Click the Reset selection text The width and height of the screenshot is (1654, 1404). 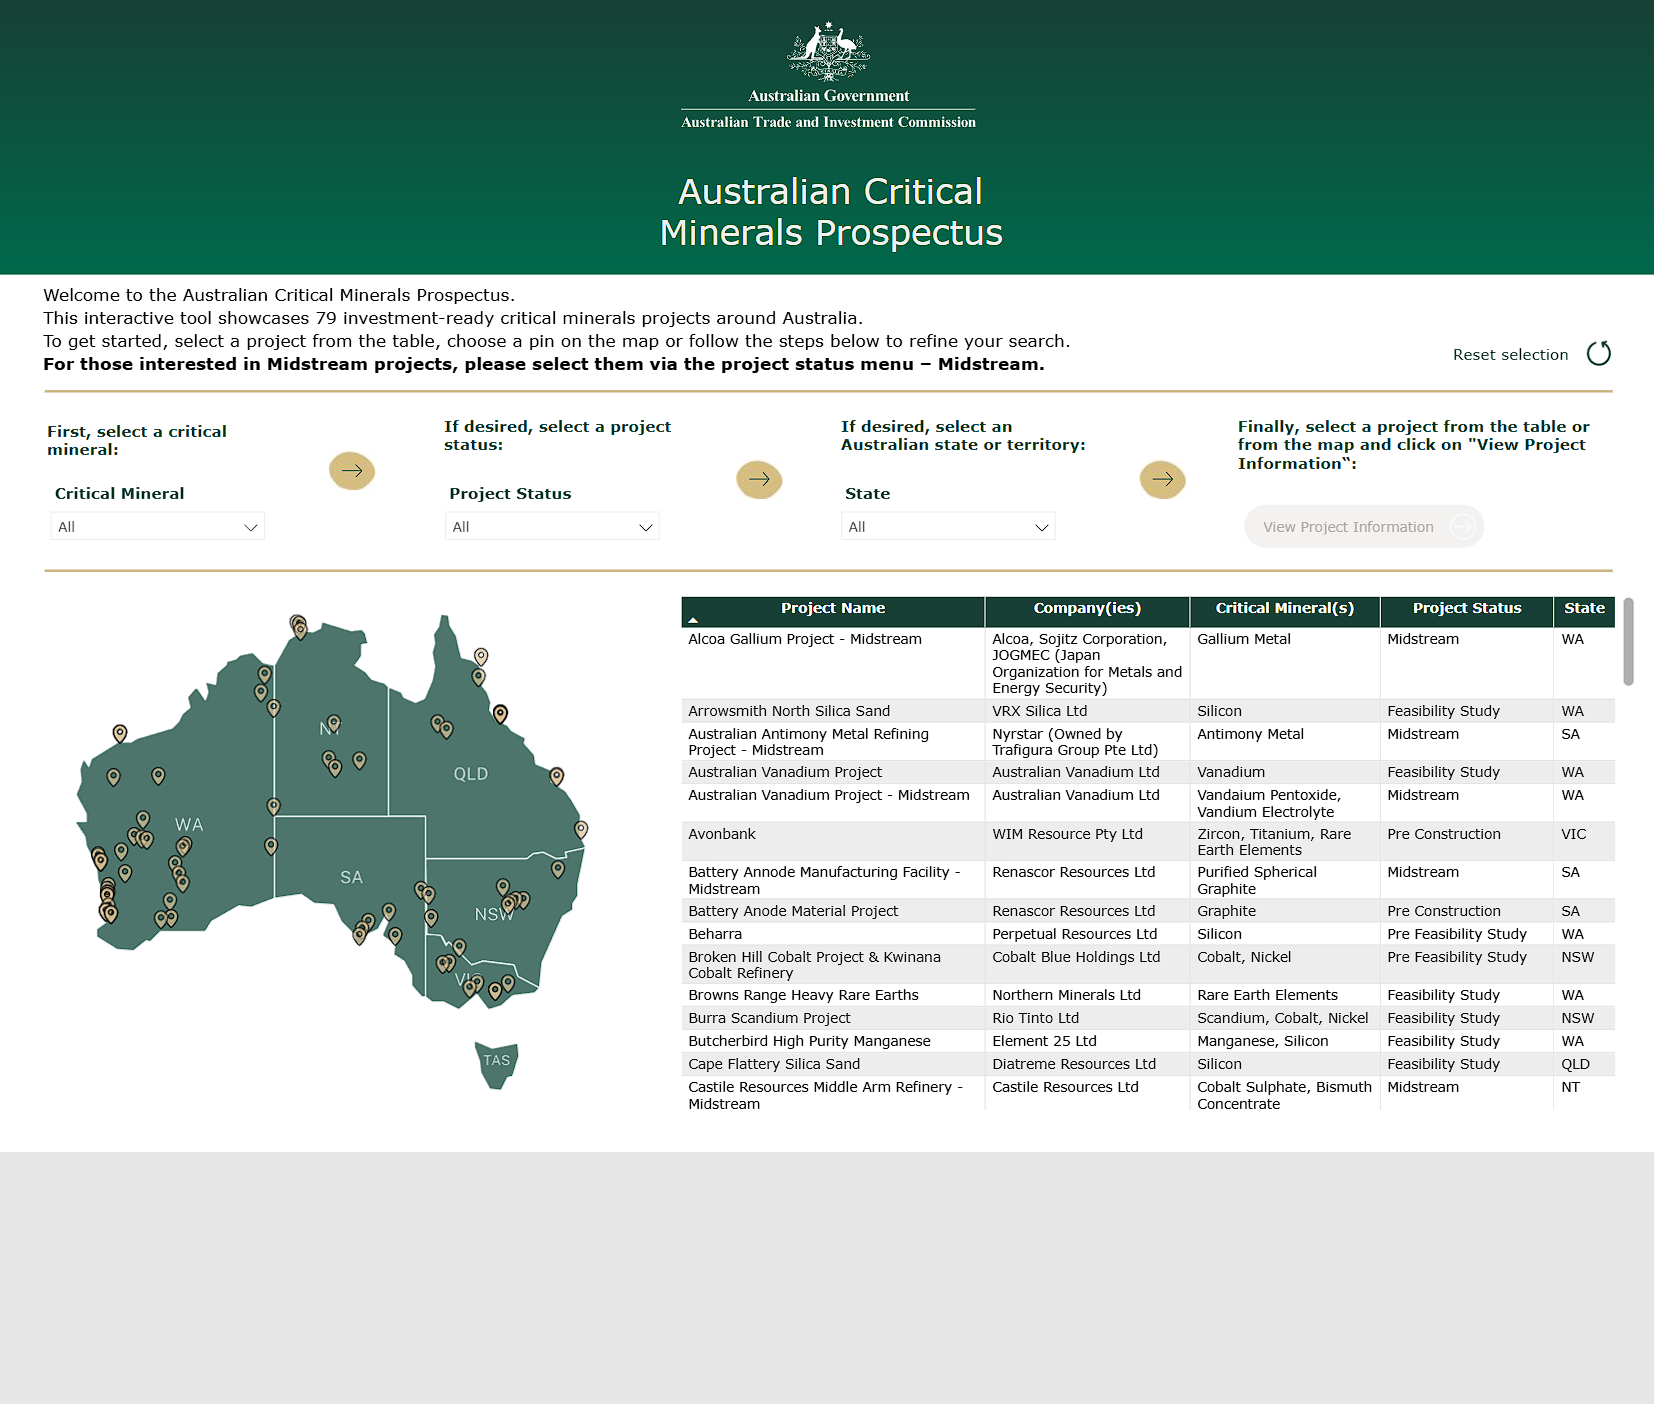(x=1510, y=355)
